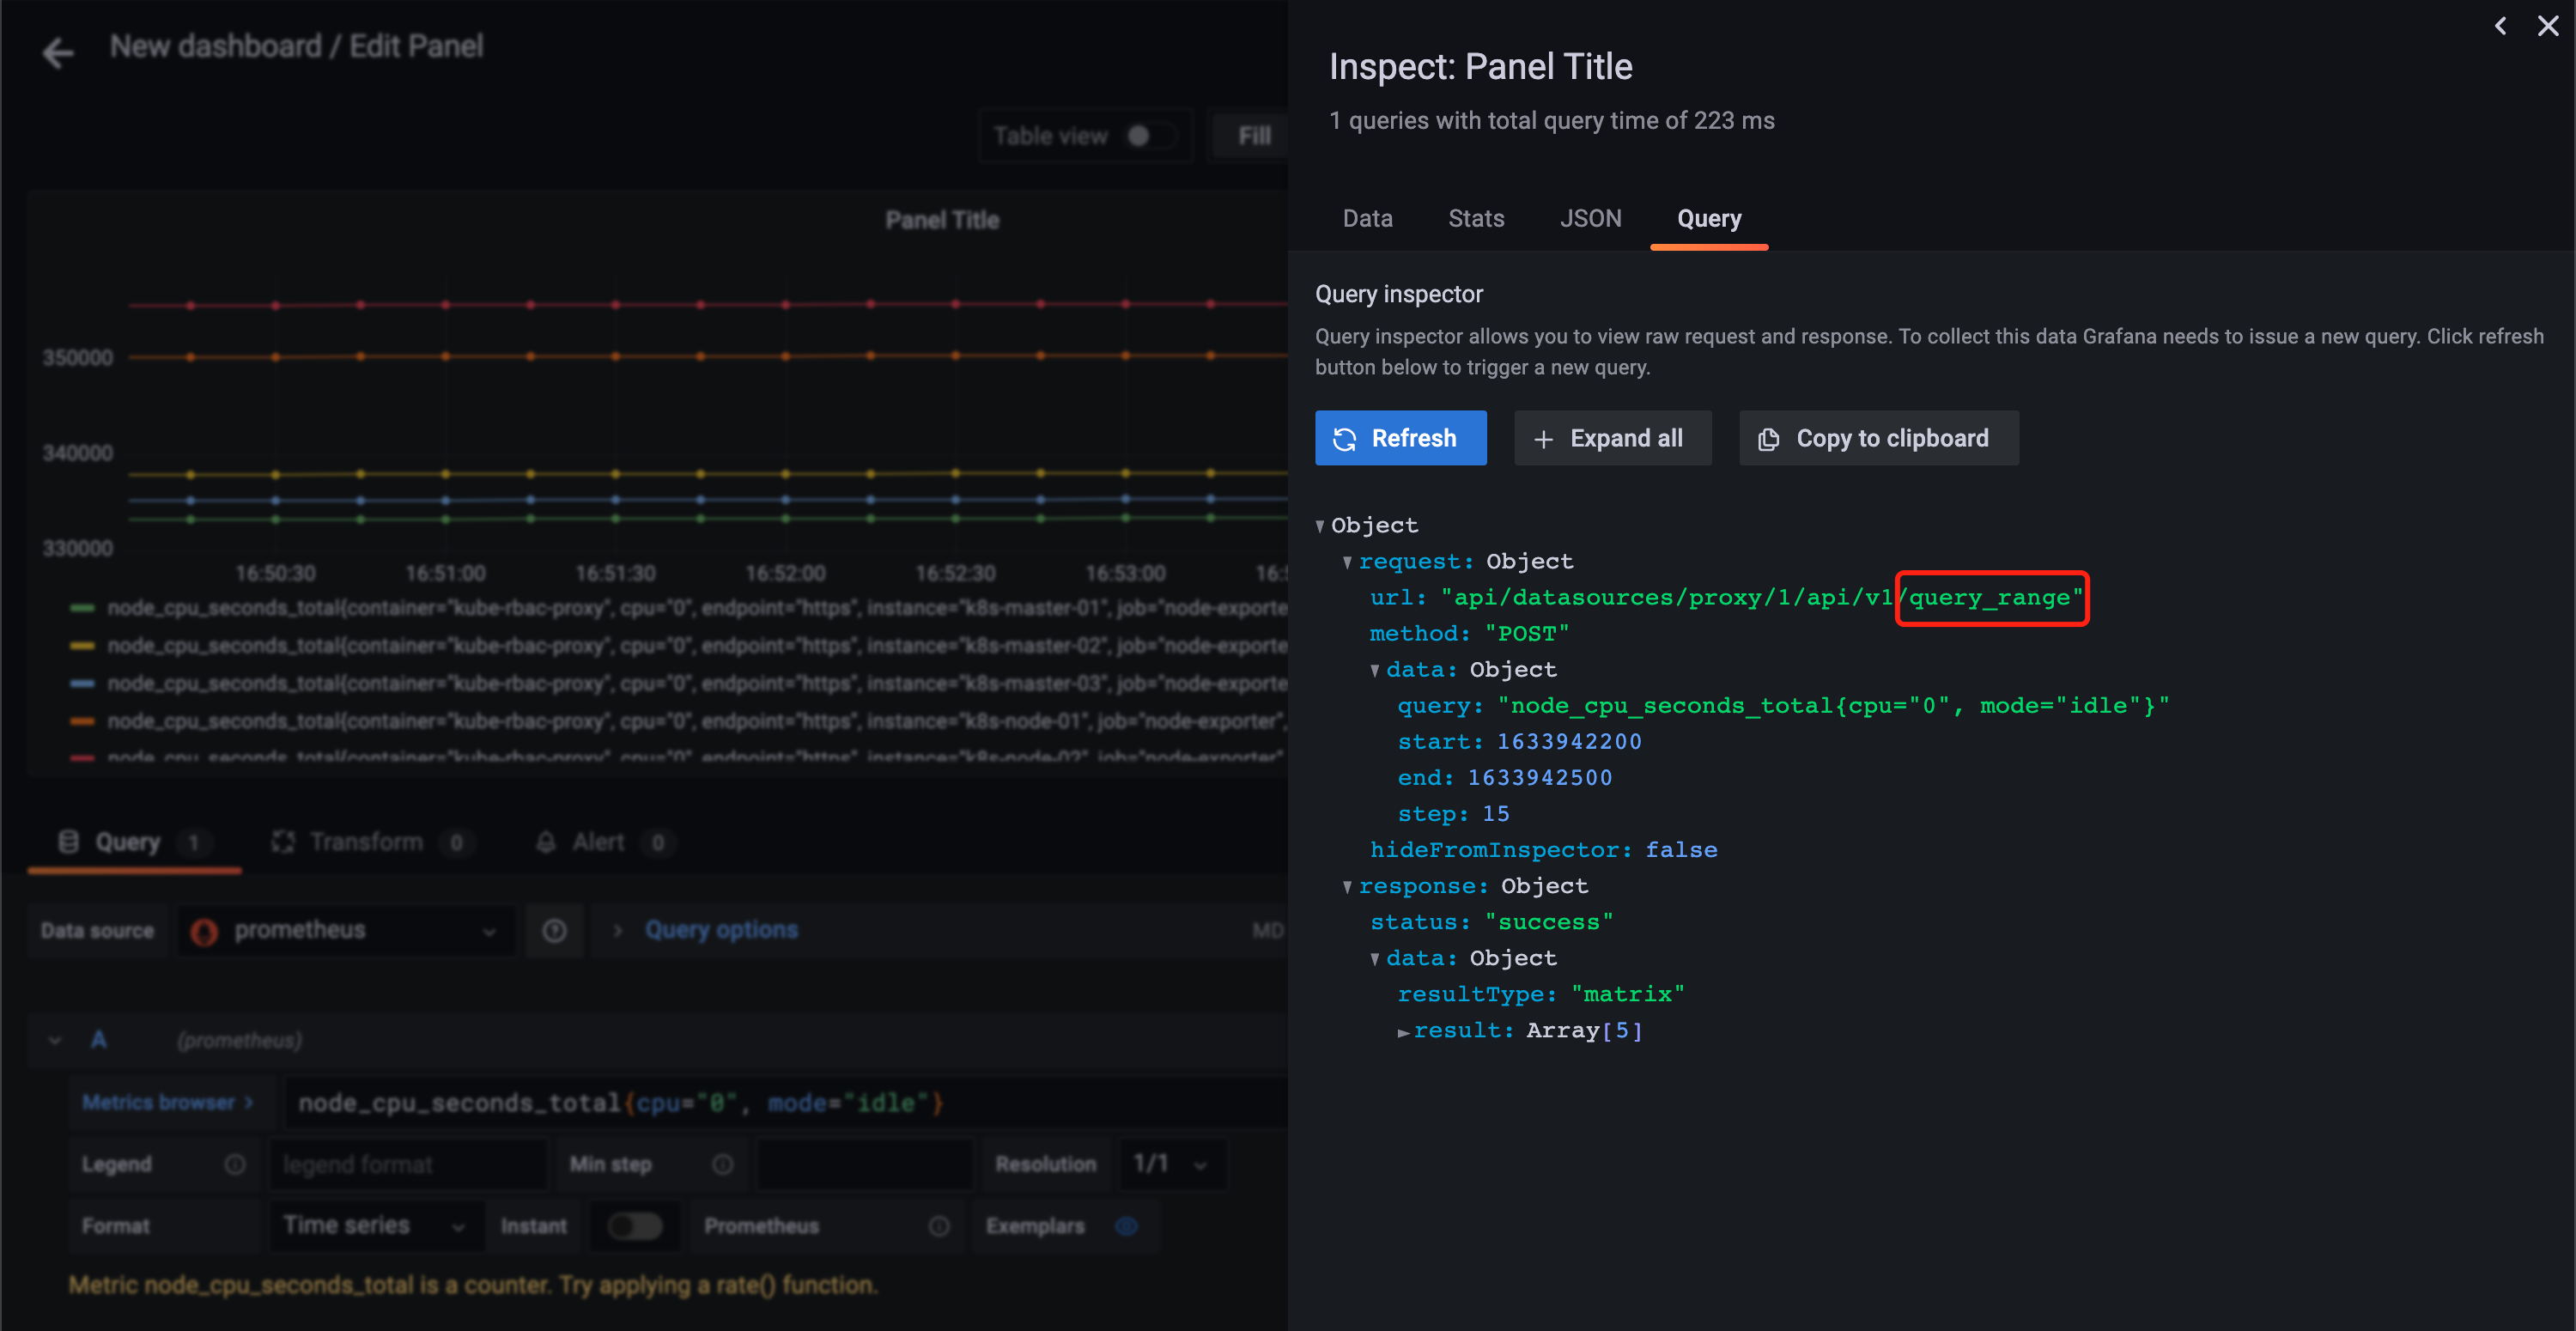
Task: Click the Panel Title heading on graph
Action: pos(942,220)
